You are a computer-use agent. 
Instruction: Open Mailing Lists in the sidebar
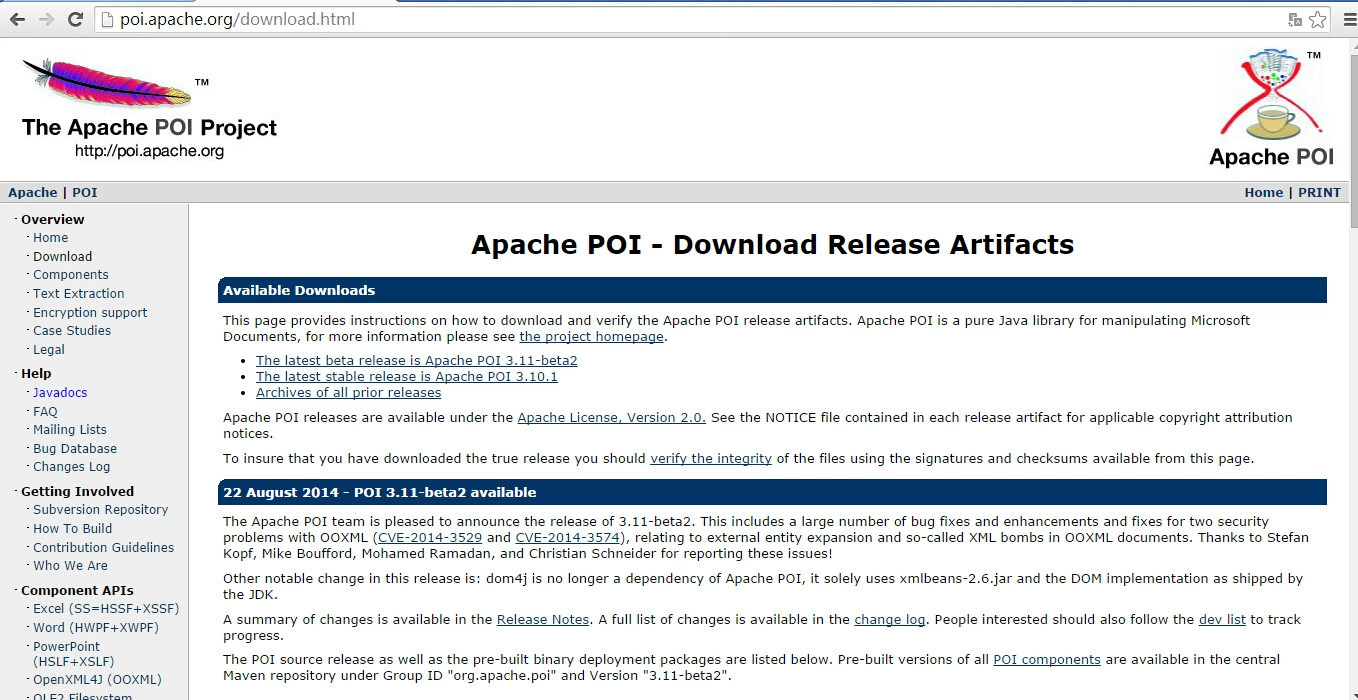pos(70,430)
